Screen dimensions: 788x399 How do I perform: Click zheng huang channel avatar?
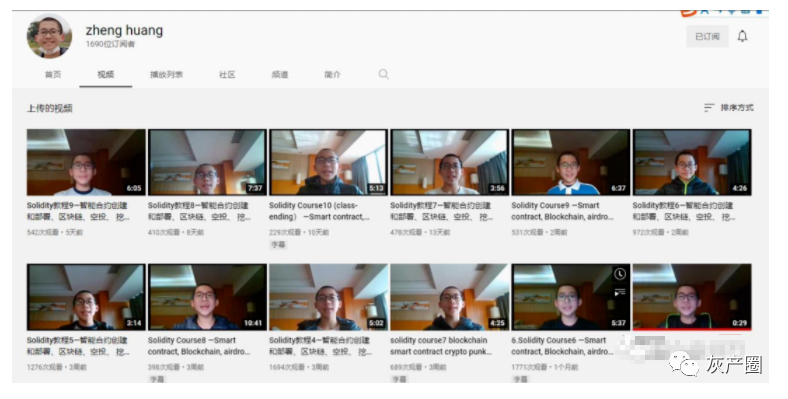(49, 36)
